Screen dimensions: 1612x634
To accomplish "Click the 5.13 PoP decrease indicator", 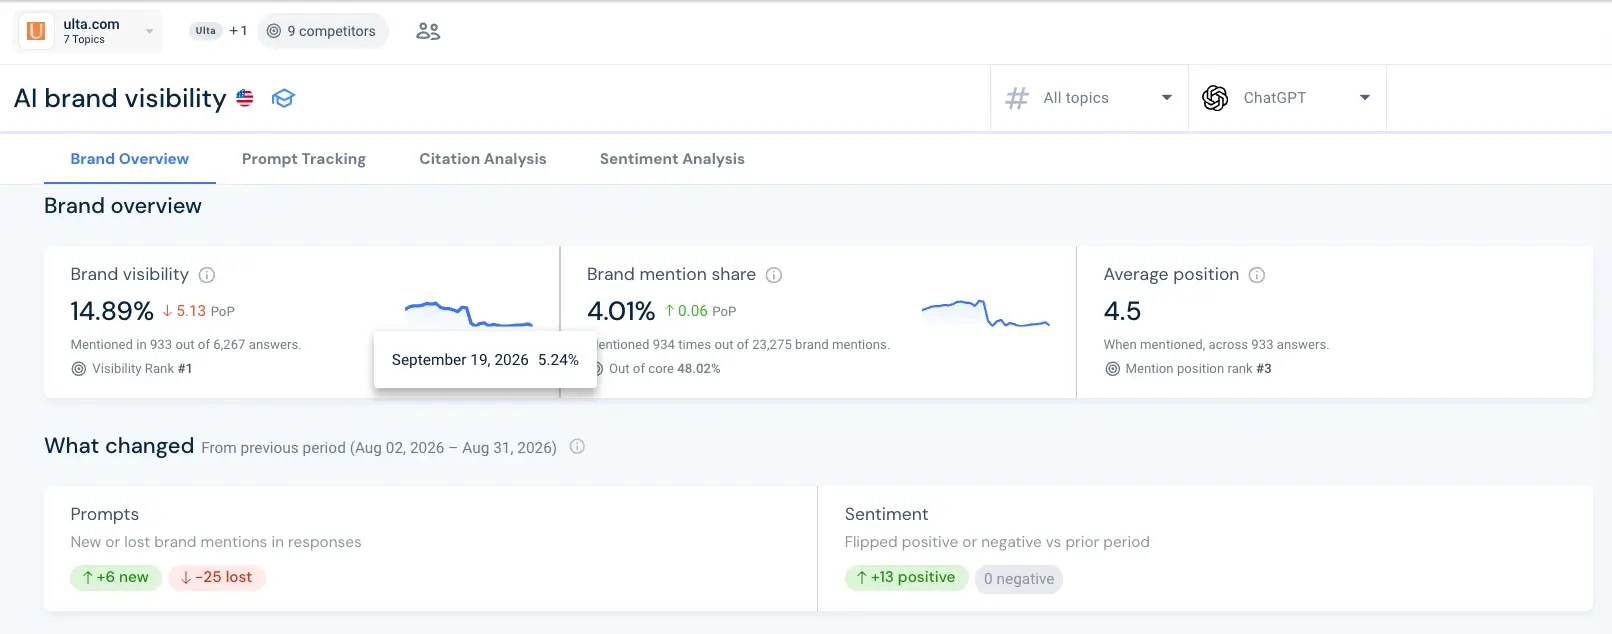I will coord(198,311).
